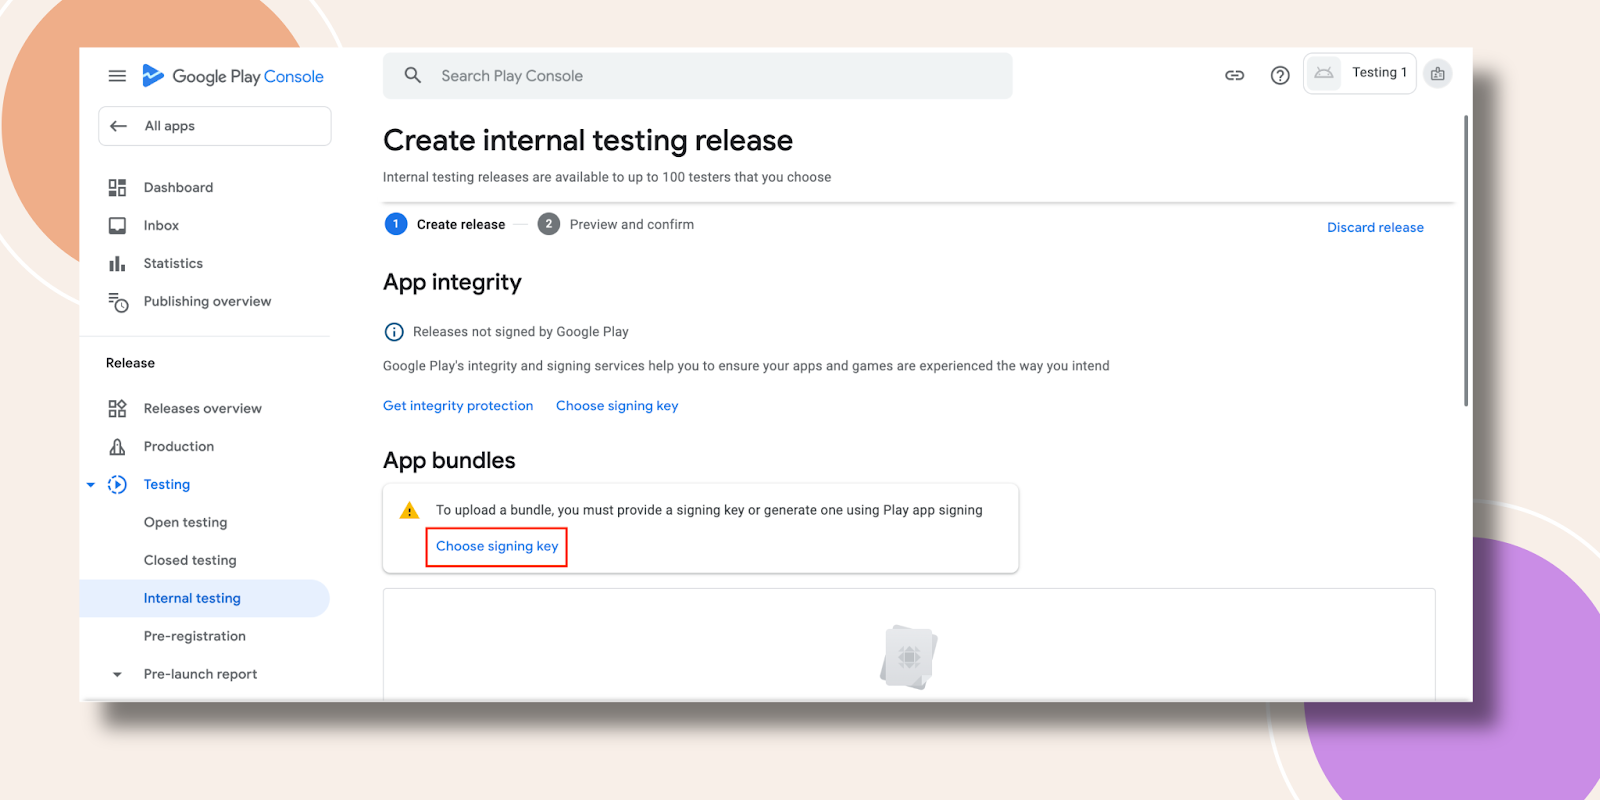Click the vertical page scrollbar

pyautogui.click(x=1466, y=260)
